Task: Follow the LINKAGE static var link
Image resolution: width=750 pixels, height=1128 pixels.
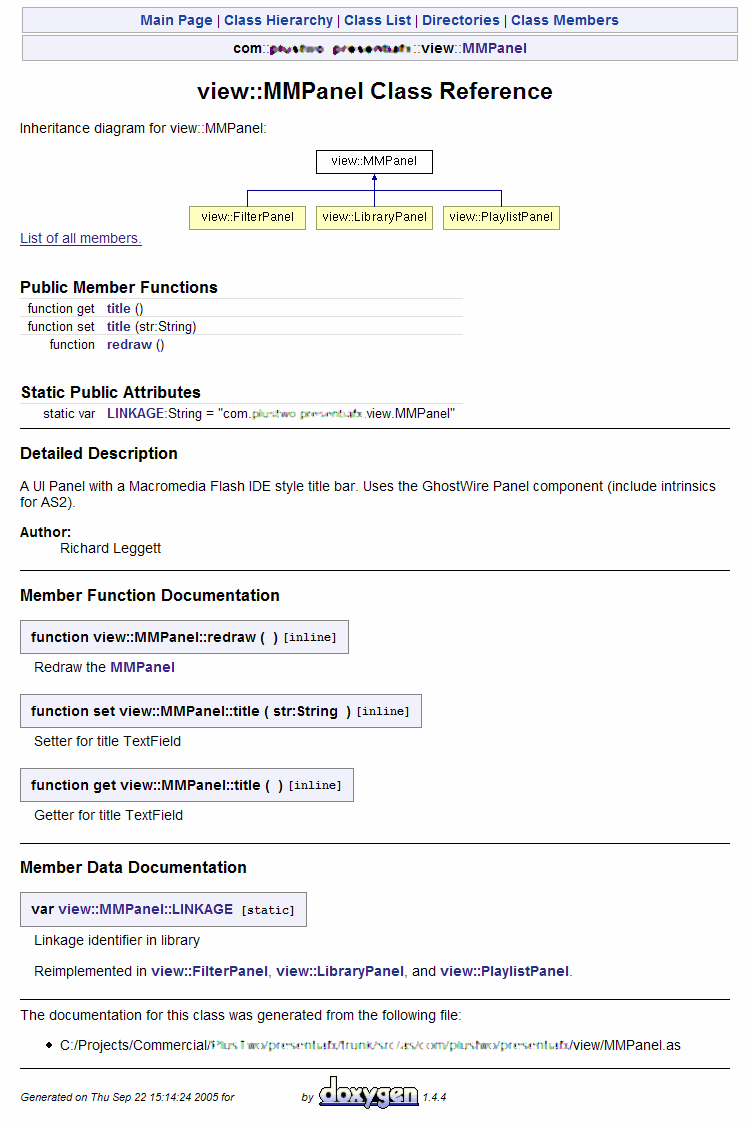Action: click(135, 414)
